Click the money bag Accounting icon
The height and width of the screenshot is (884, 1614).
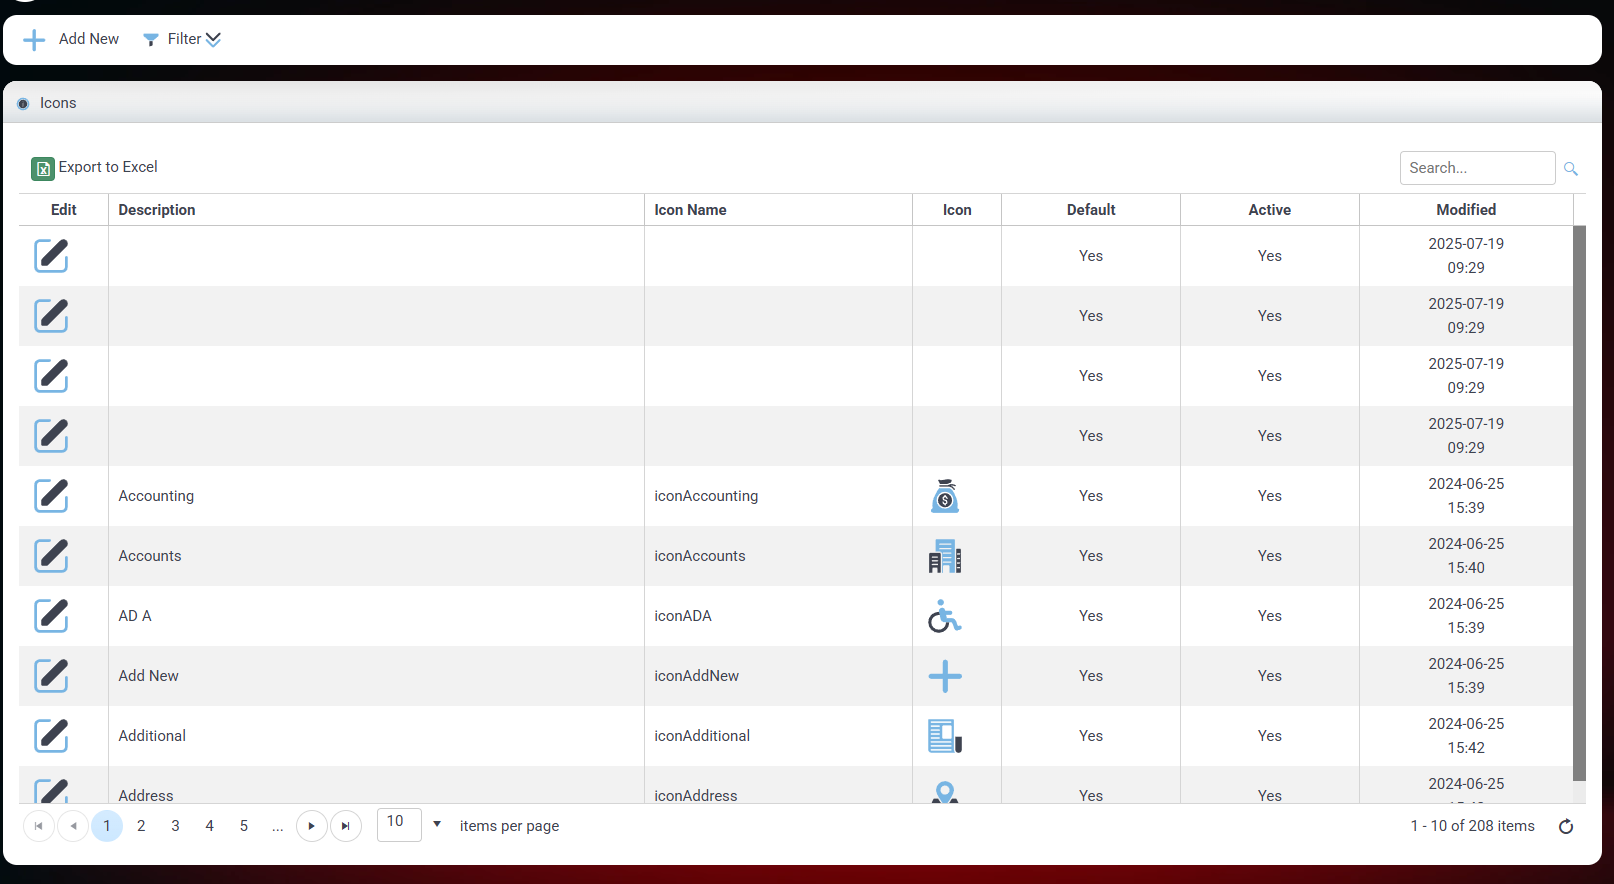(944, 496)
